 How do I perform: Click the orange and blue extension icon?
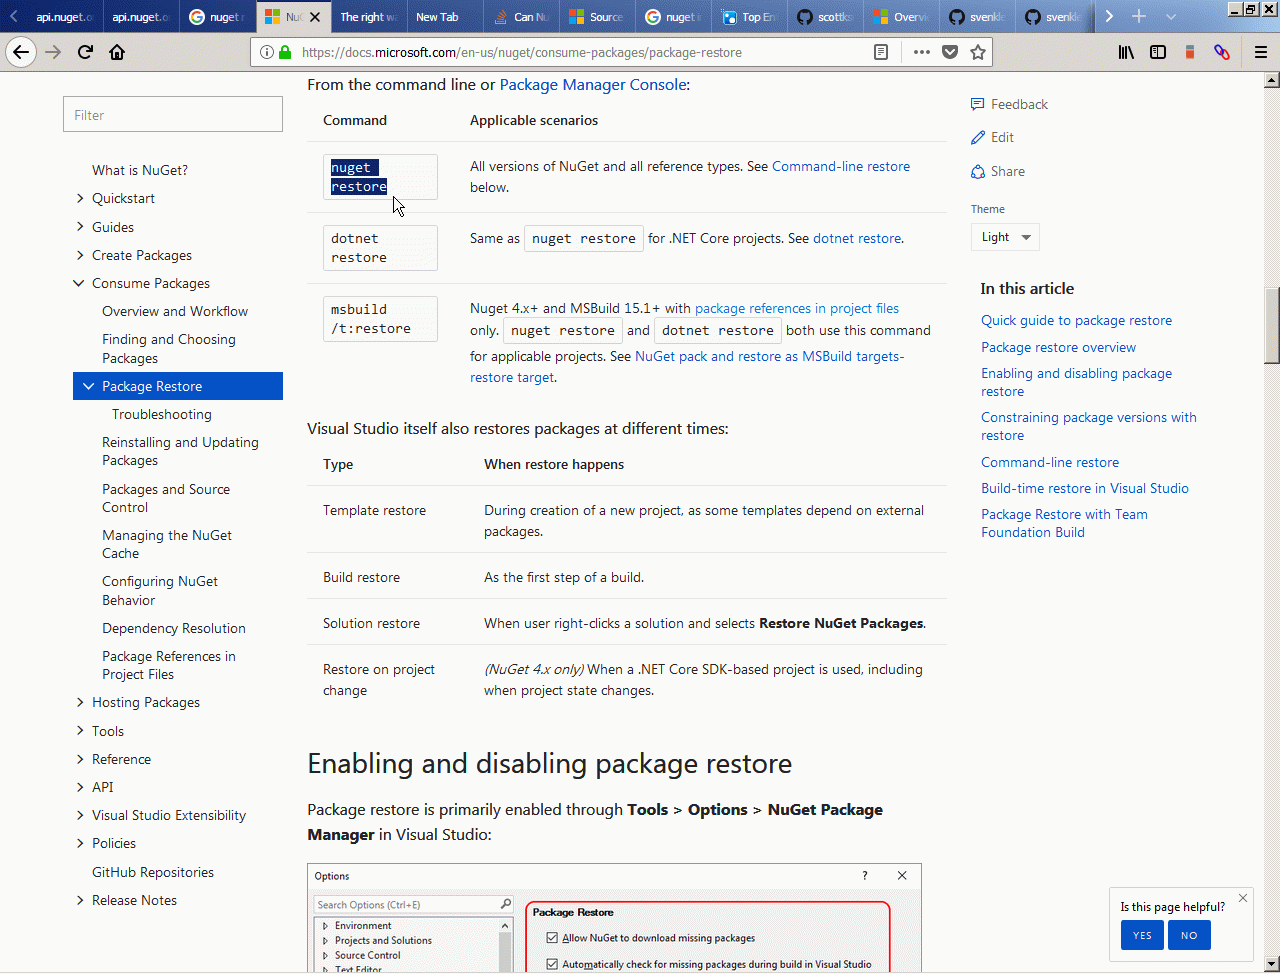[x=1190, y=52]
